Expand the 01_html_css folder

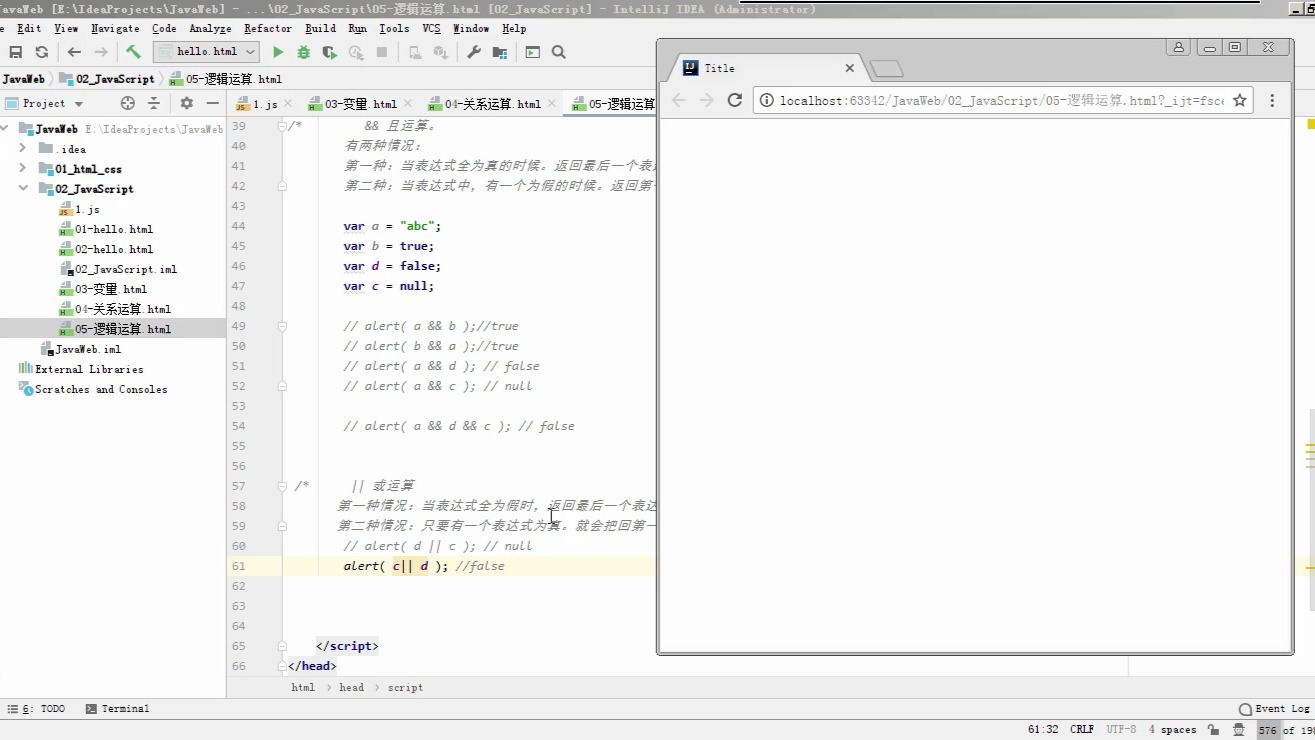23,169
